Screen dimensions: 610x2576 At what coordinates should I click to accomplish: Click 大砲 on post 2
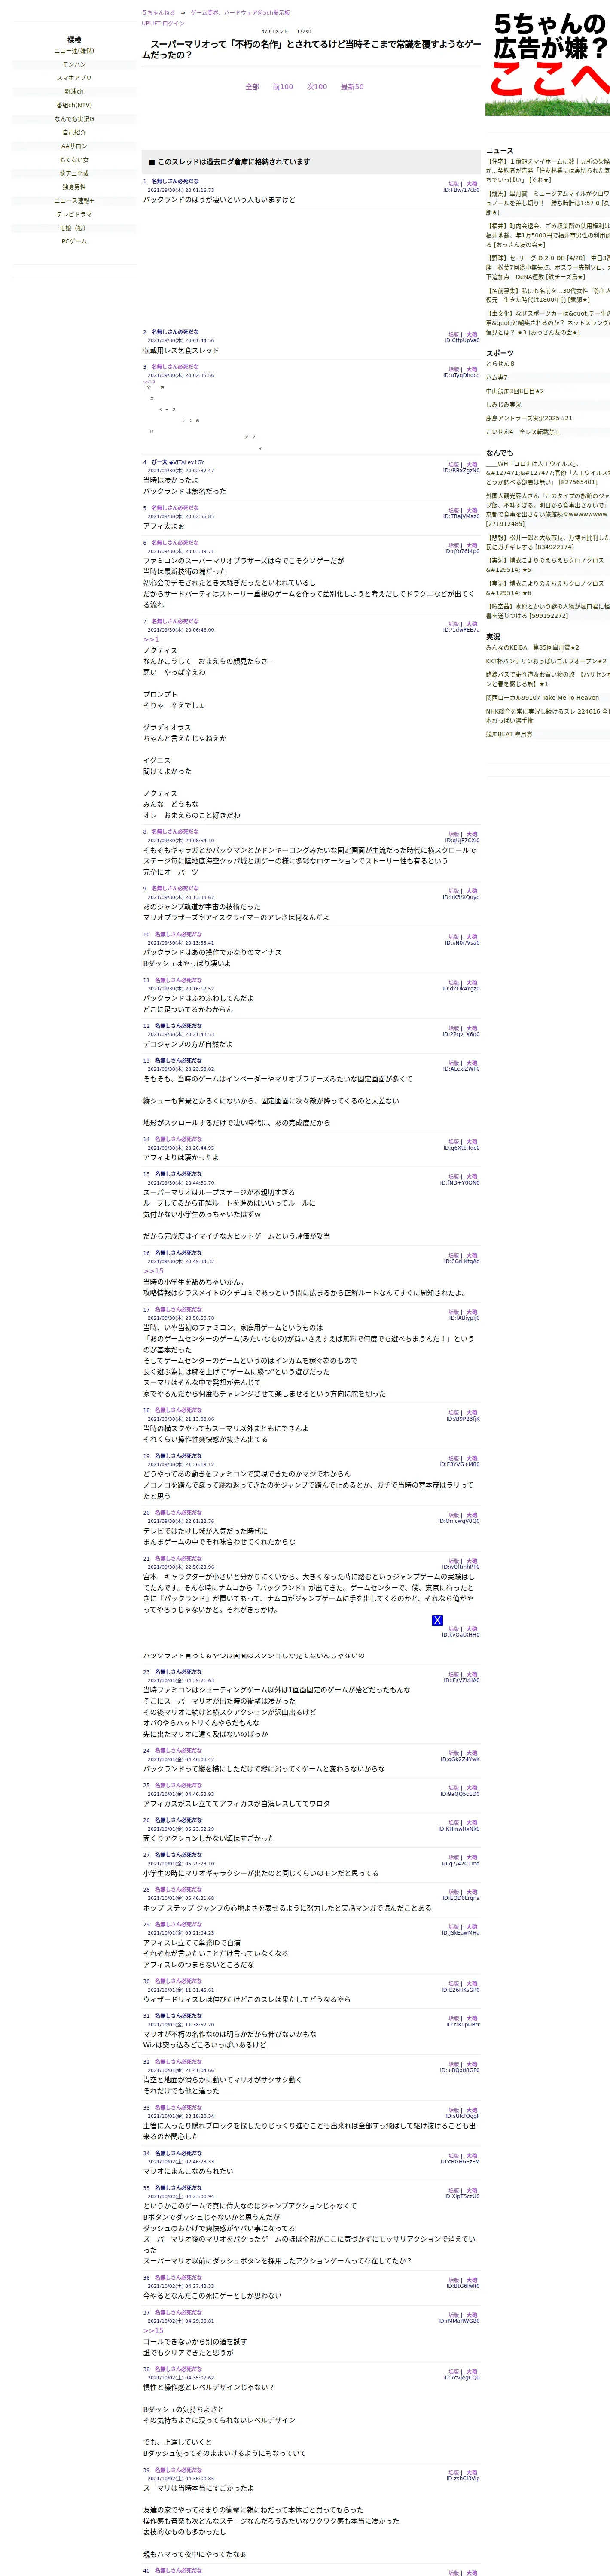tap(472, 335)
